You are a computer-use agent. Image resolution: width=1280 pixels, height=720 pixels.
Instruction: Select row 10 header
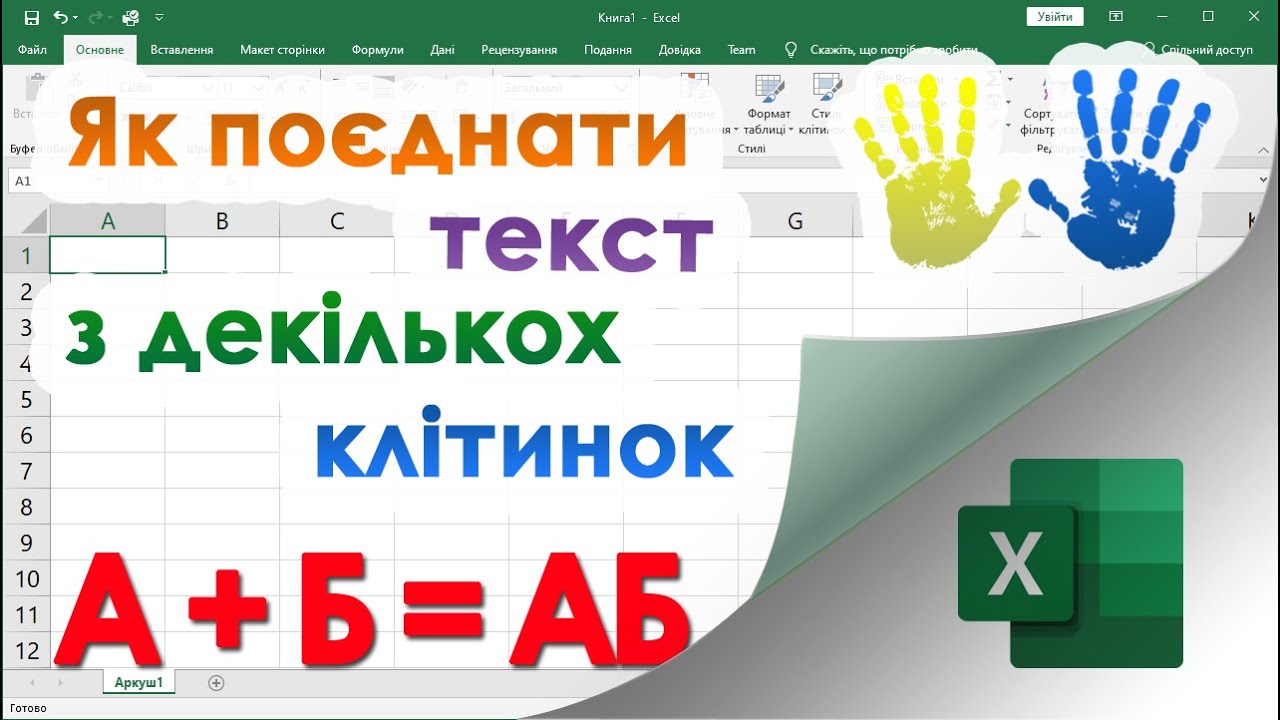coord(26,579)
